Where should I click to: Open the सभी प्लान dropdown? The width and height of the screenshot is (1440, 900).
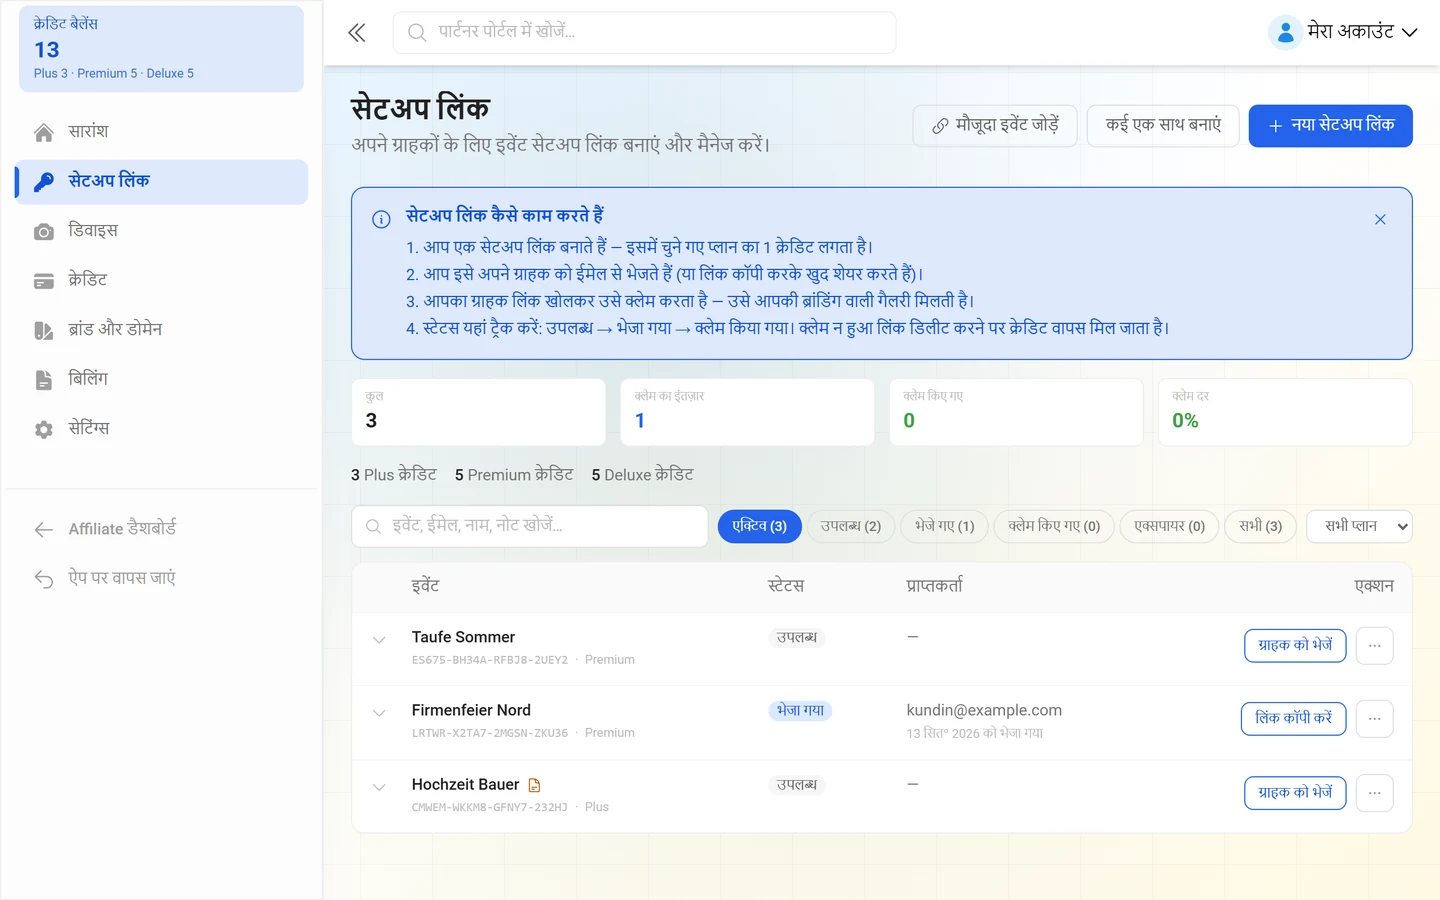(1359, 526)
